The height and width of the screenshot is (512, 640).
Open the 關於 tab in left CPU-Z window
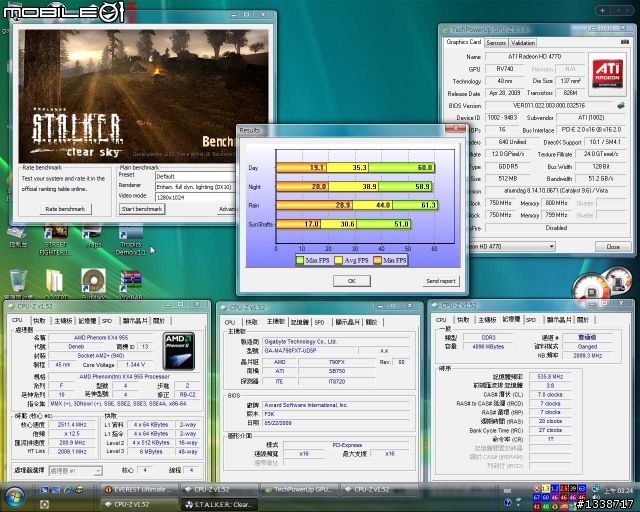point(159,321)
